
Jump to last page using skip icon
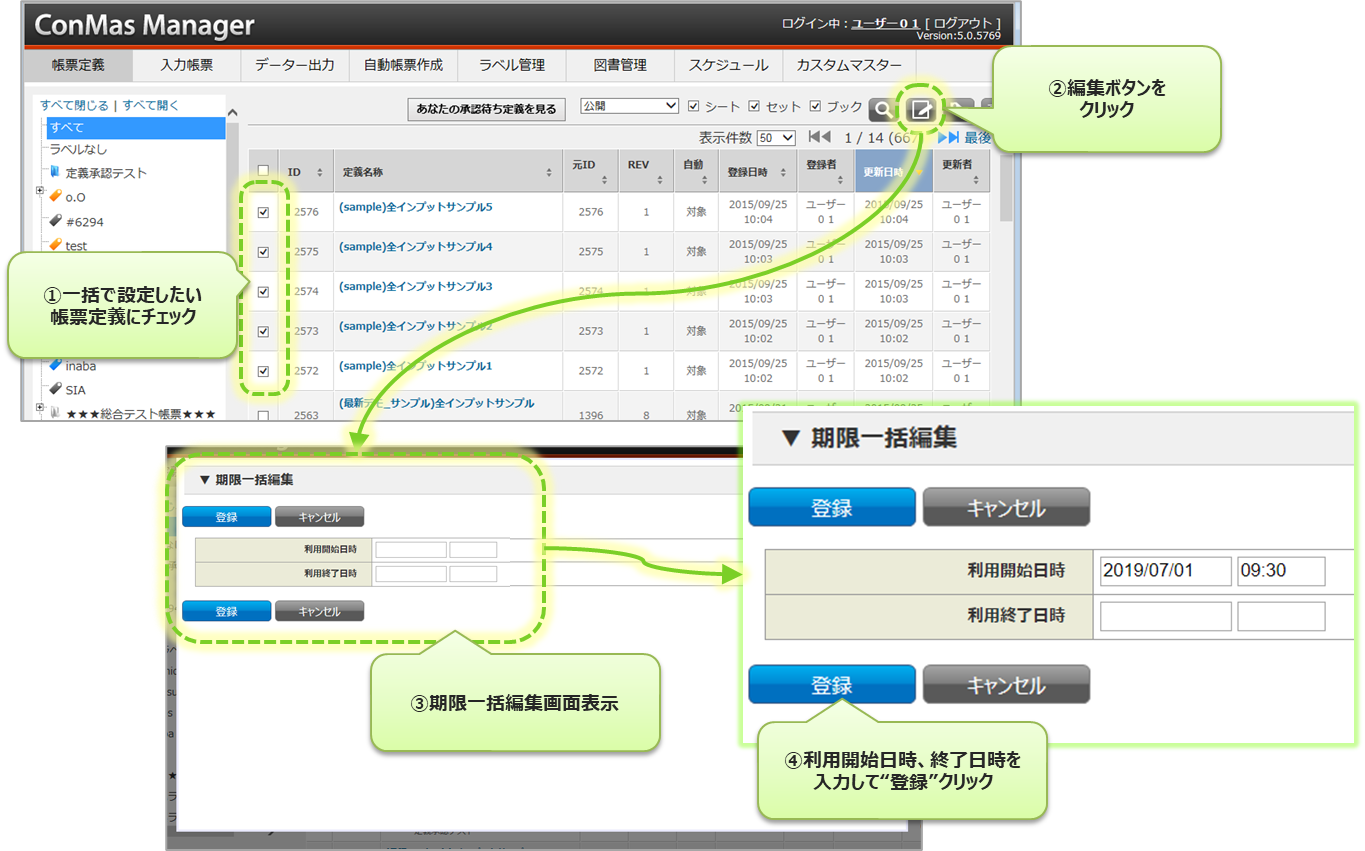point(948,137)
